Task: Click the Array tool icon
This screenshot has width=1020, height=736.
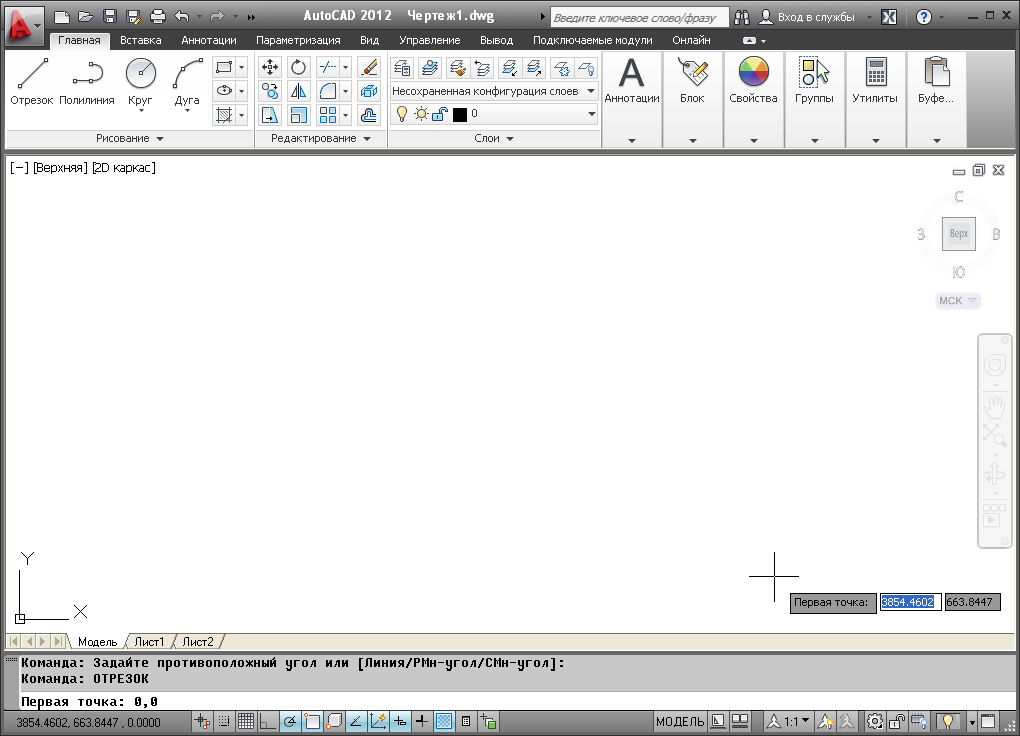Action: click(x=328, y=115)
